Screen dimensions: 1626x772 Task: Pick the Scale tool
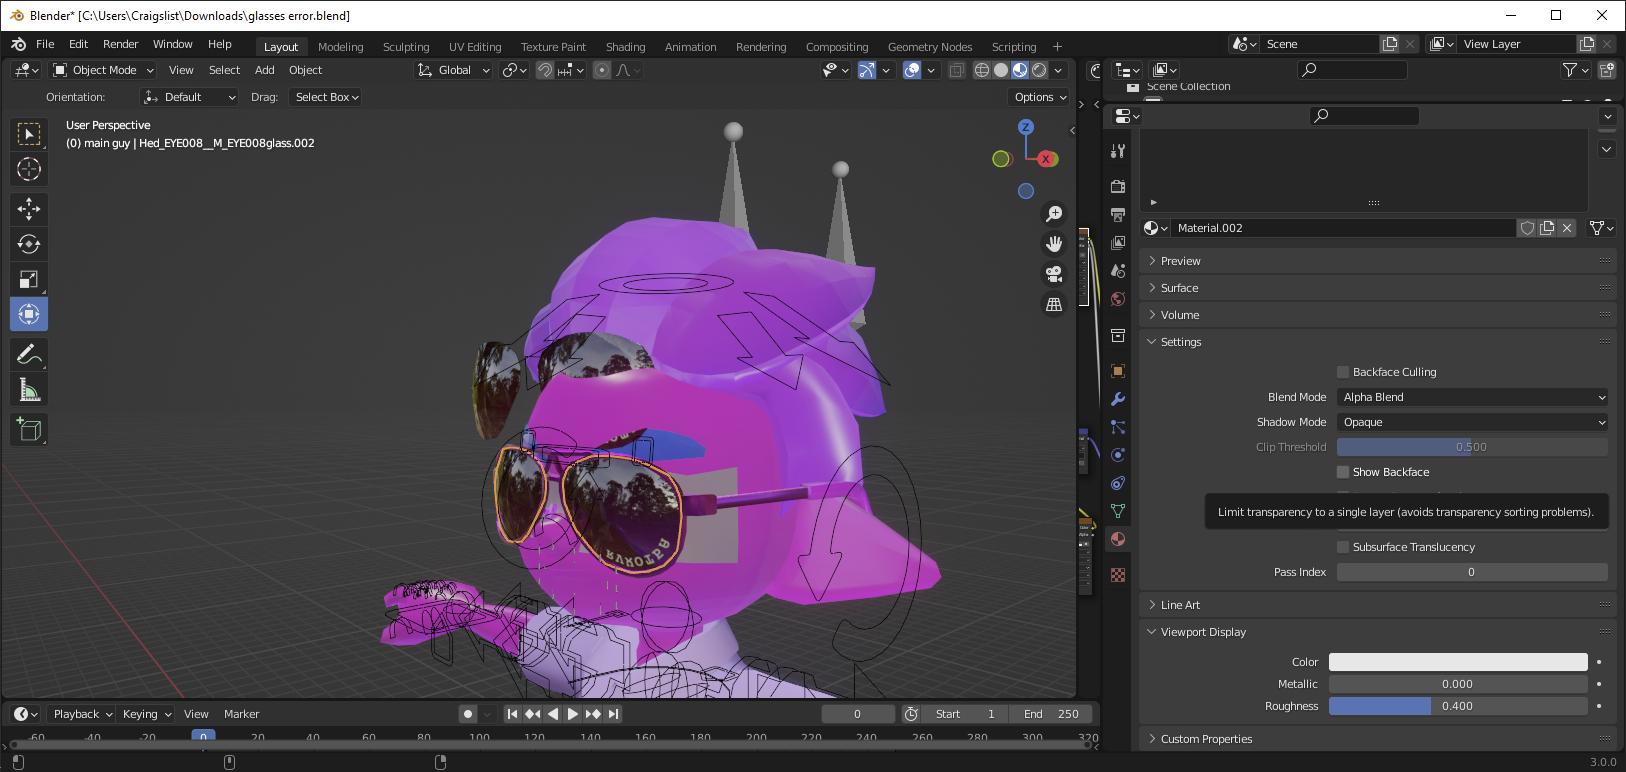tap(29, 279)
